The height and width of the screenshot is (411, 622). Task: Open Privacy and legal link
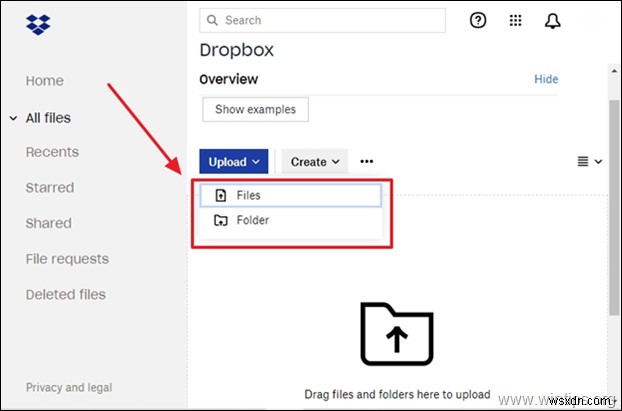(x=69, y=388)
